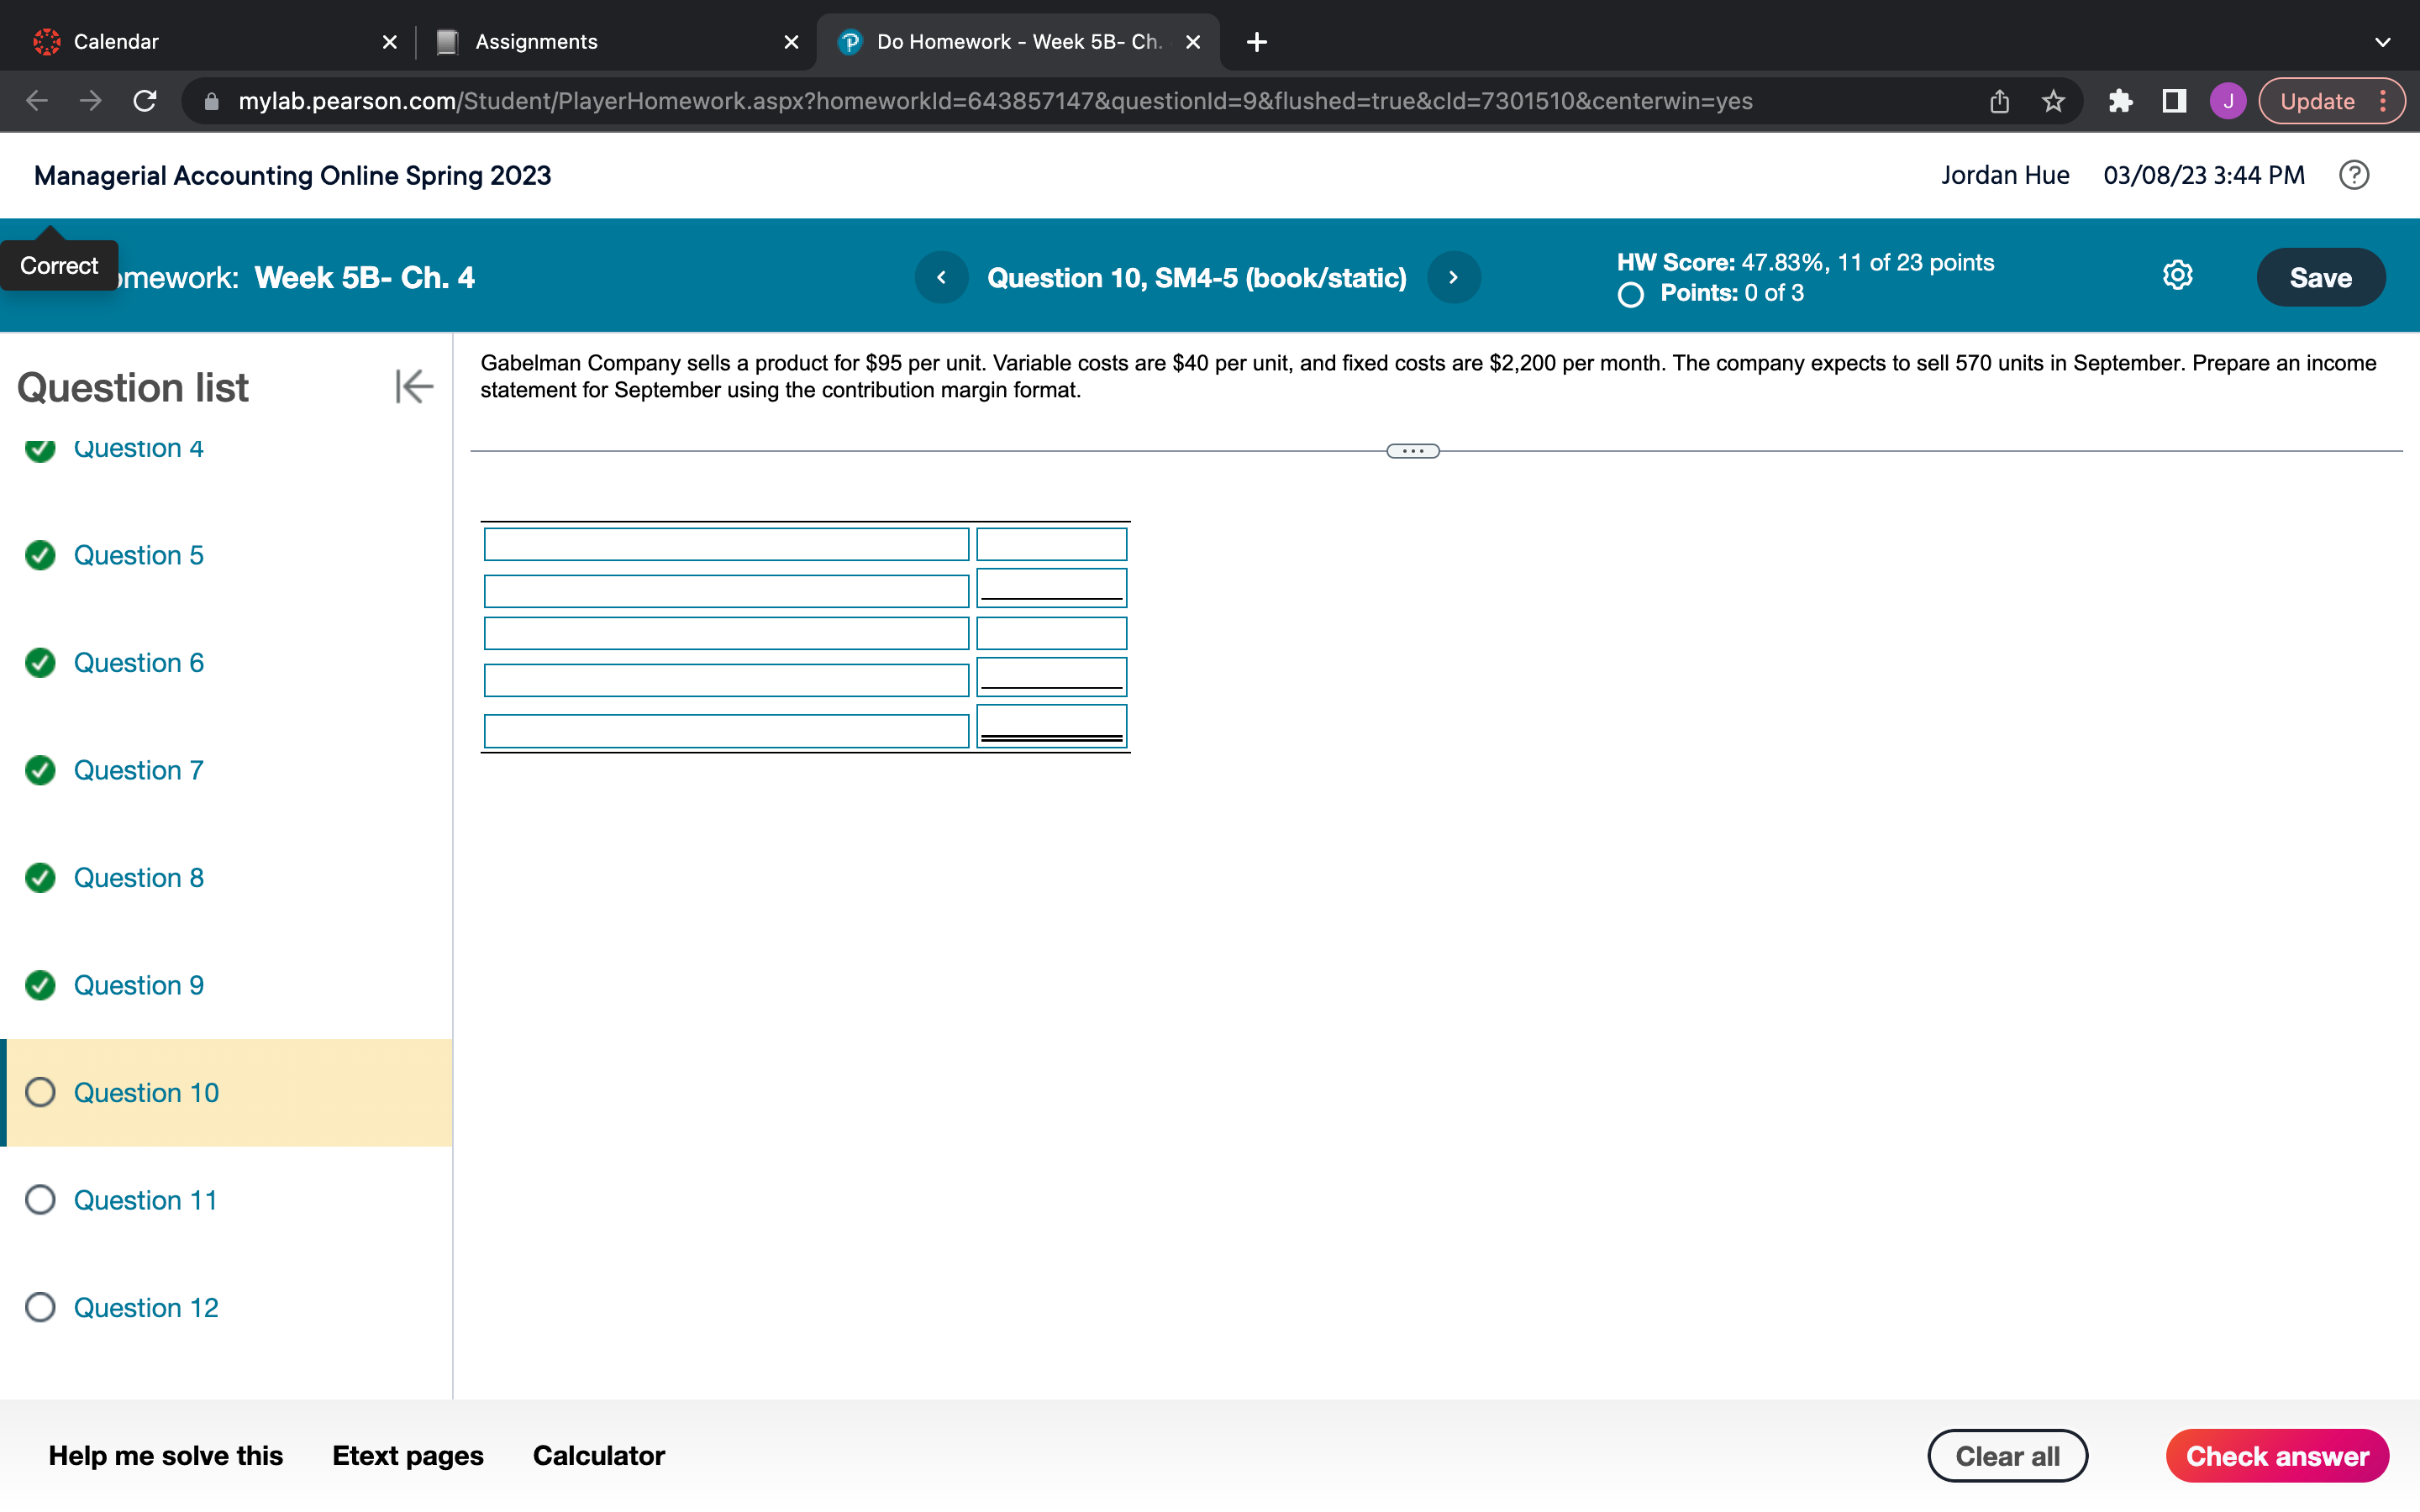Select the Question 11 radio button
Viewport: 2420px width, 1512px height.
(x=40, y=1199)
